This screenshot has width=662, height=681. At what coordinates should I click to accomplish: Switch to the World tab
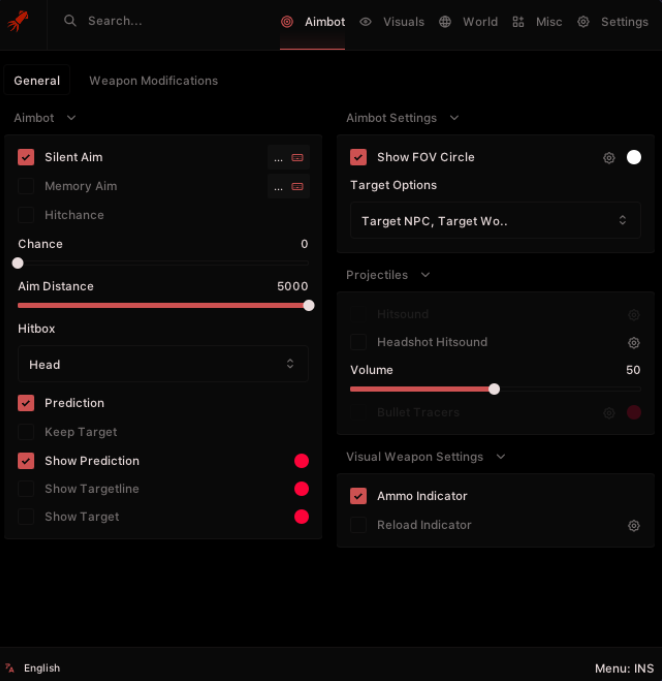468,22
